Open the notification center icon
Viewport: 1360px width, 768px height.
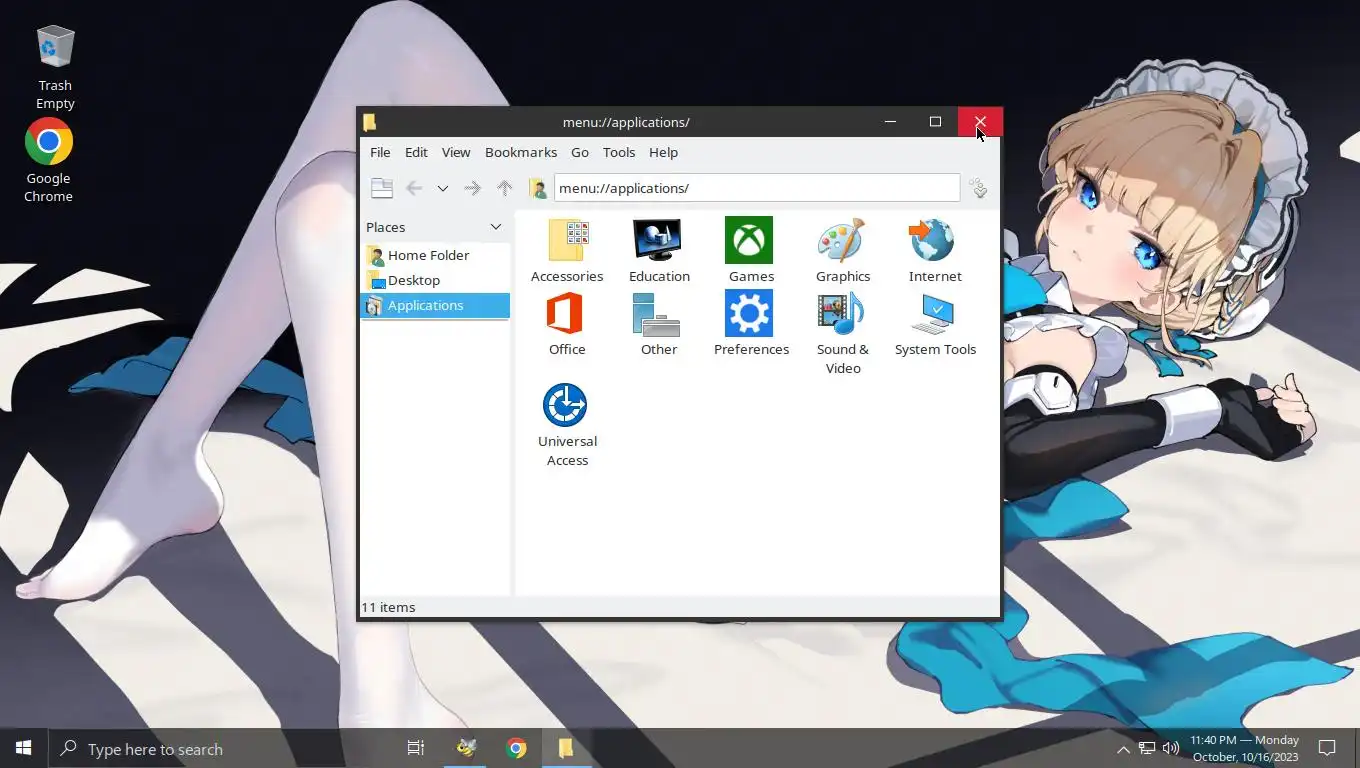(x=1327, y=748)
